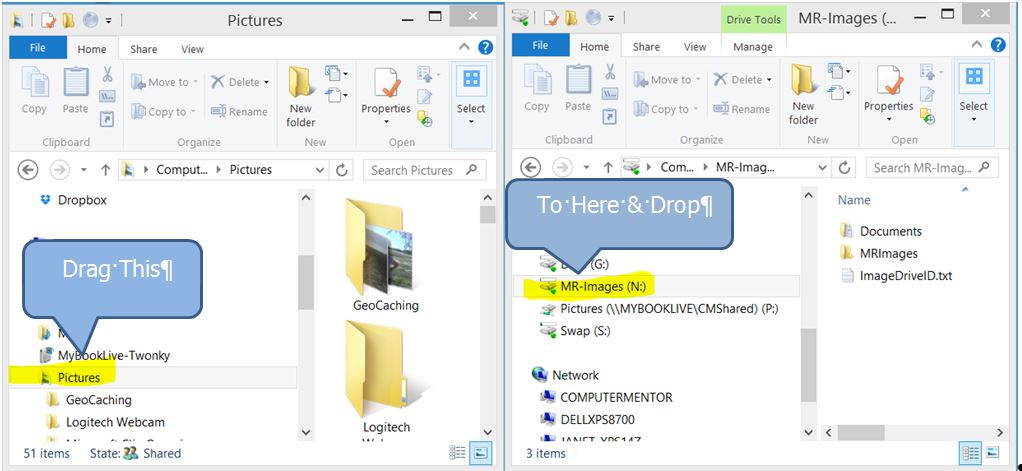This screenshot has height=471, width=1022.
Task: Open Help icon in the Pictures window
Action: 486,47
